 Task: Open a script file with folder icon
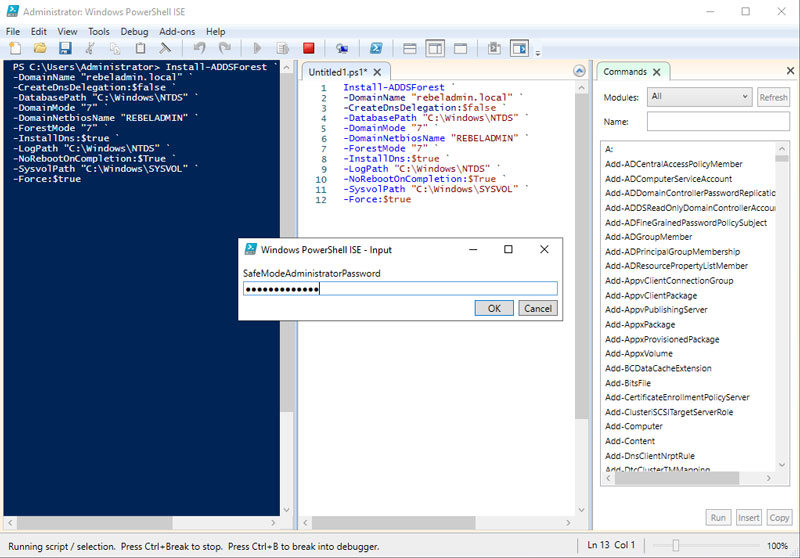point(40,48)
